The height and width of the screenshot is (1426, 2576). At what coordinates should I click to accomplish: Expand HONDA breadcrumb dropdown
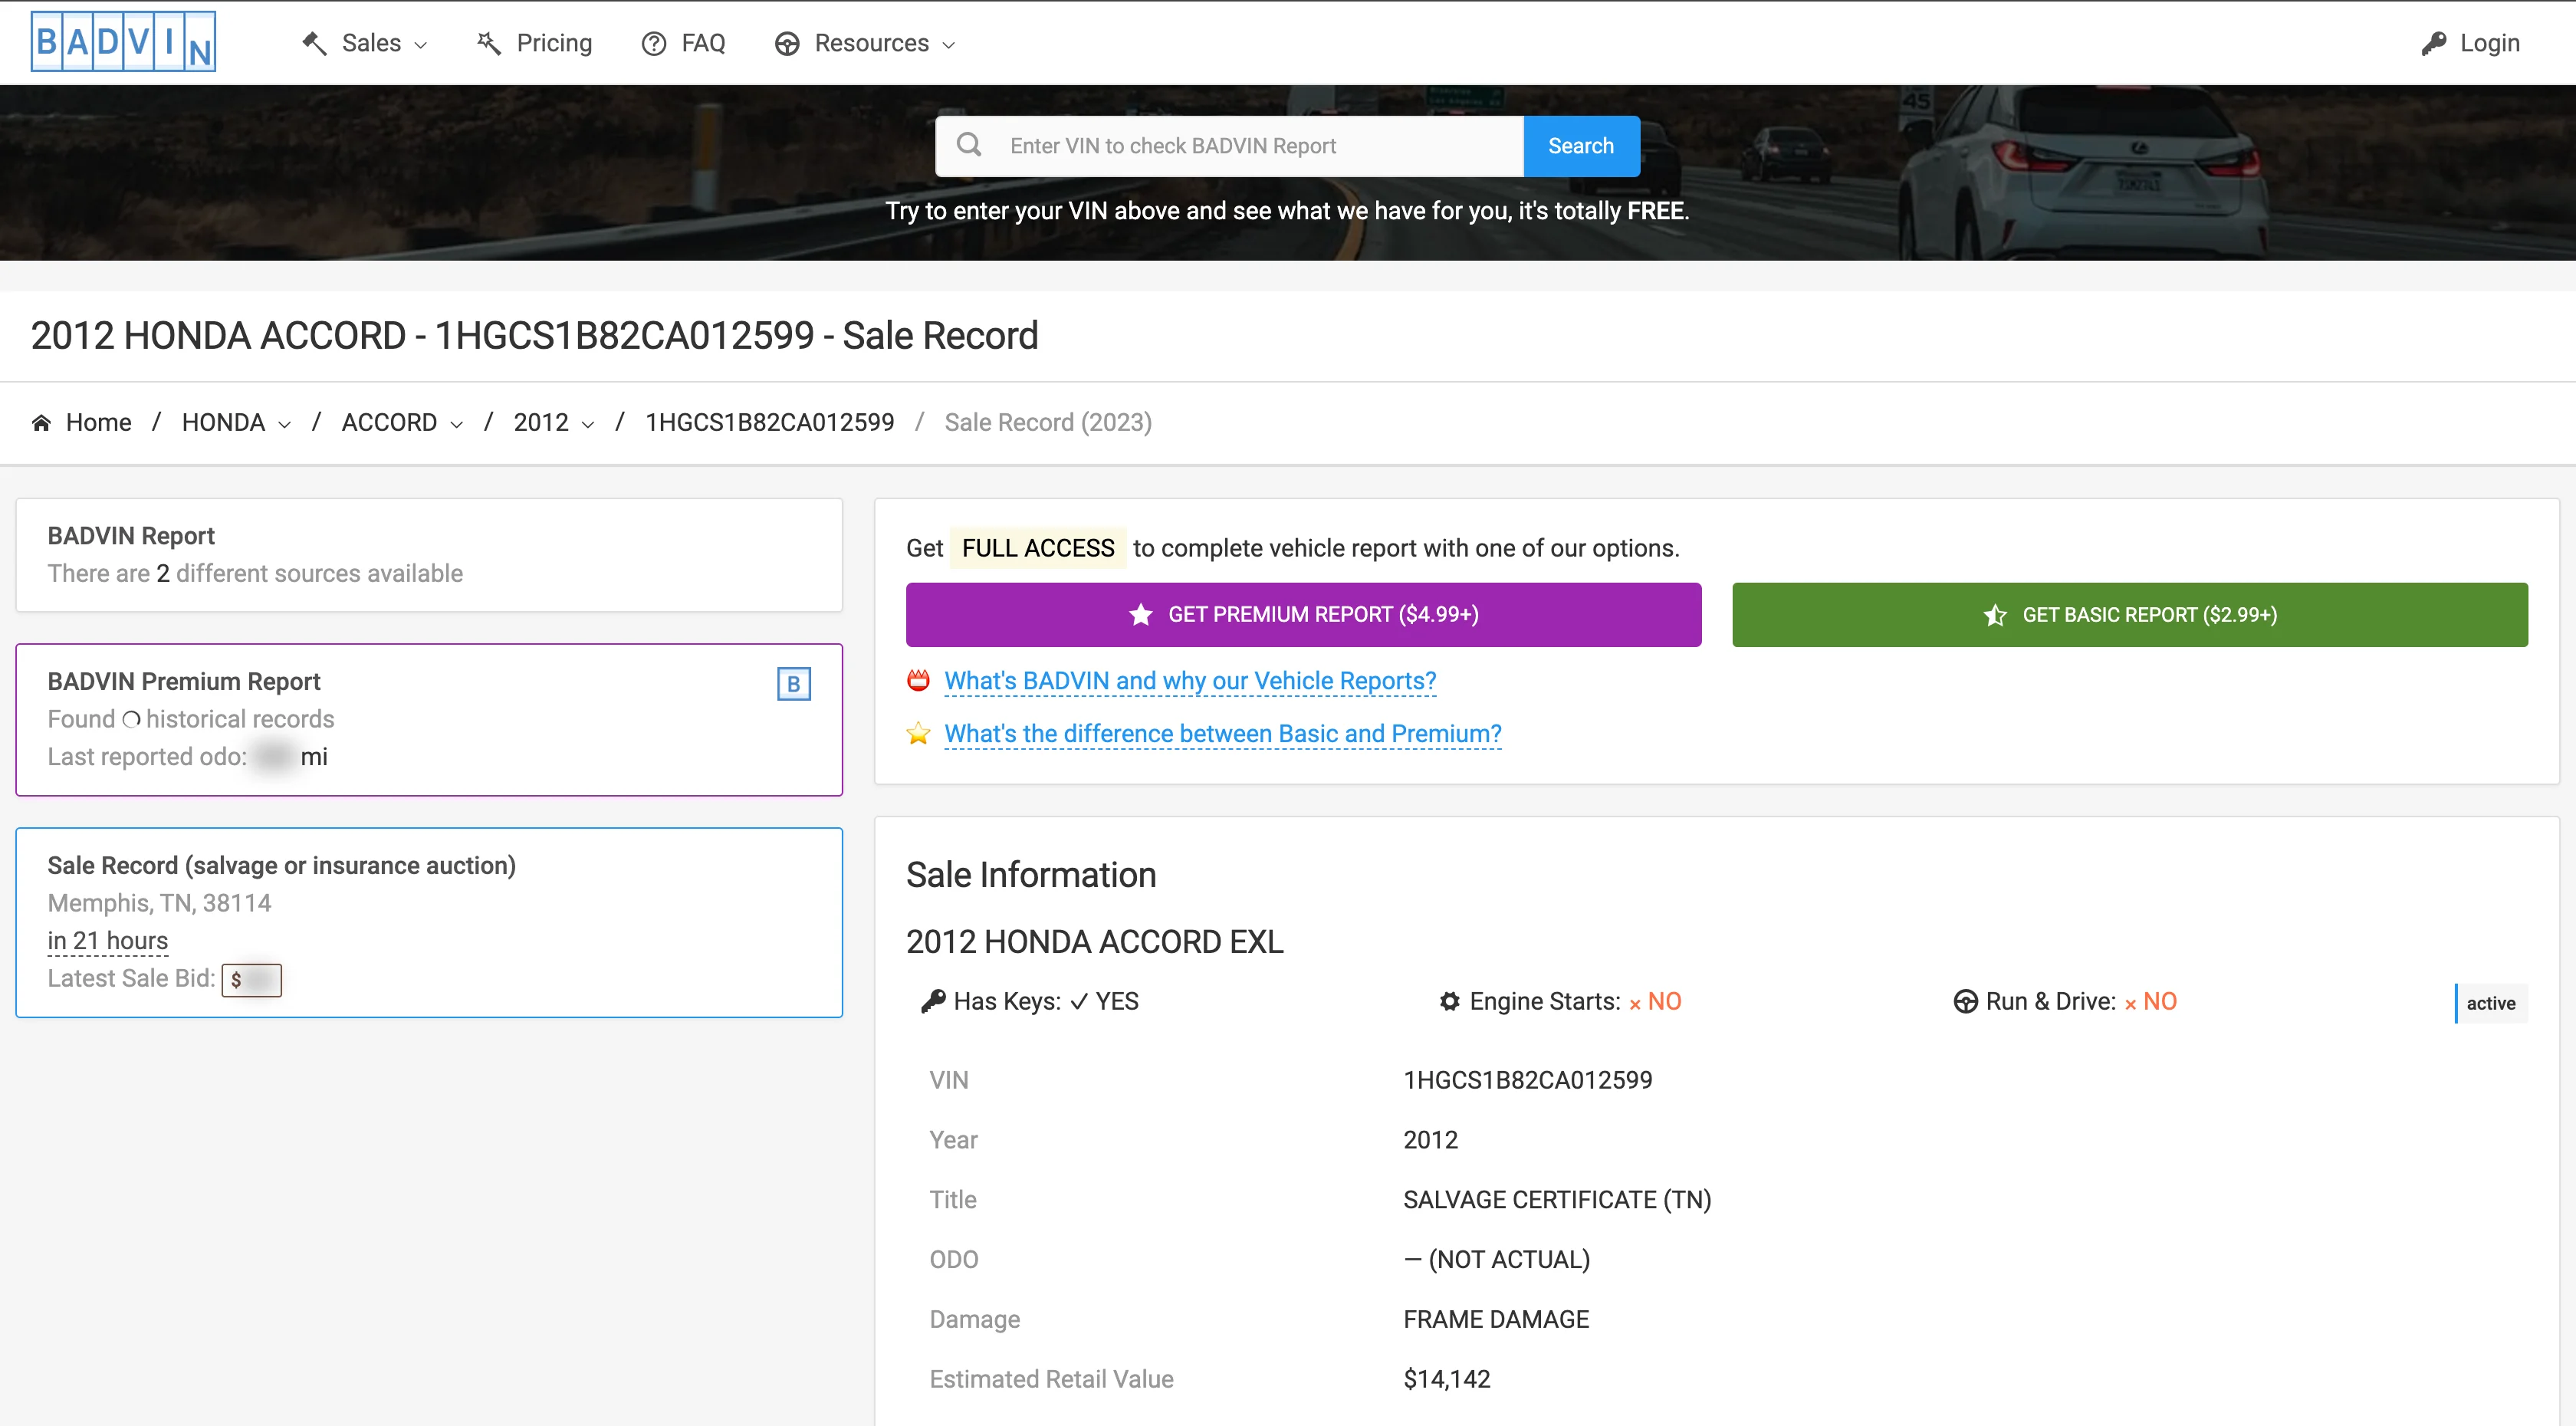tap(236, 423)
